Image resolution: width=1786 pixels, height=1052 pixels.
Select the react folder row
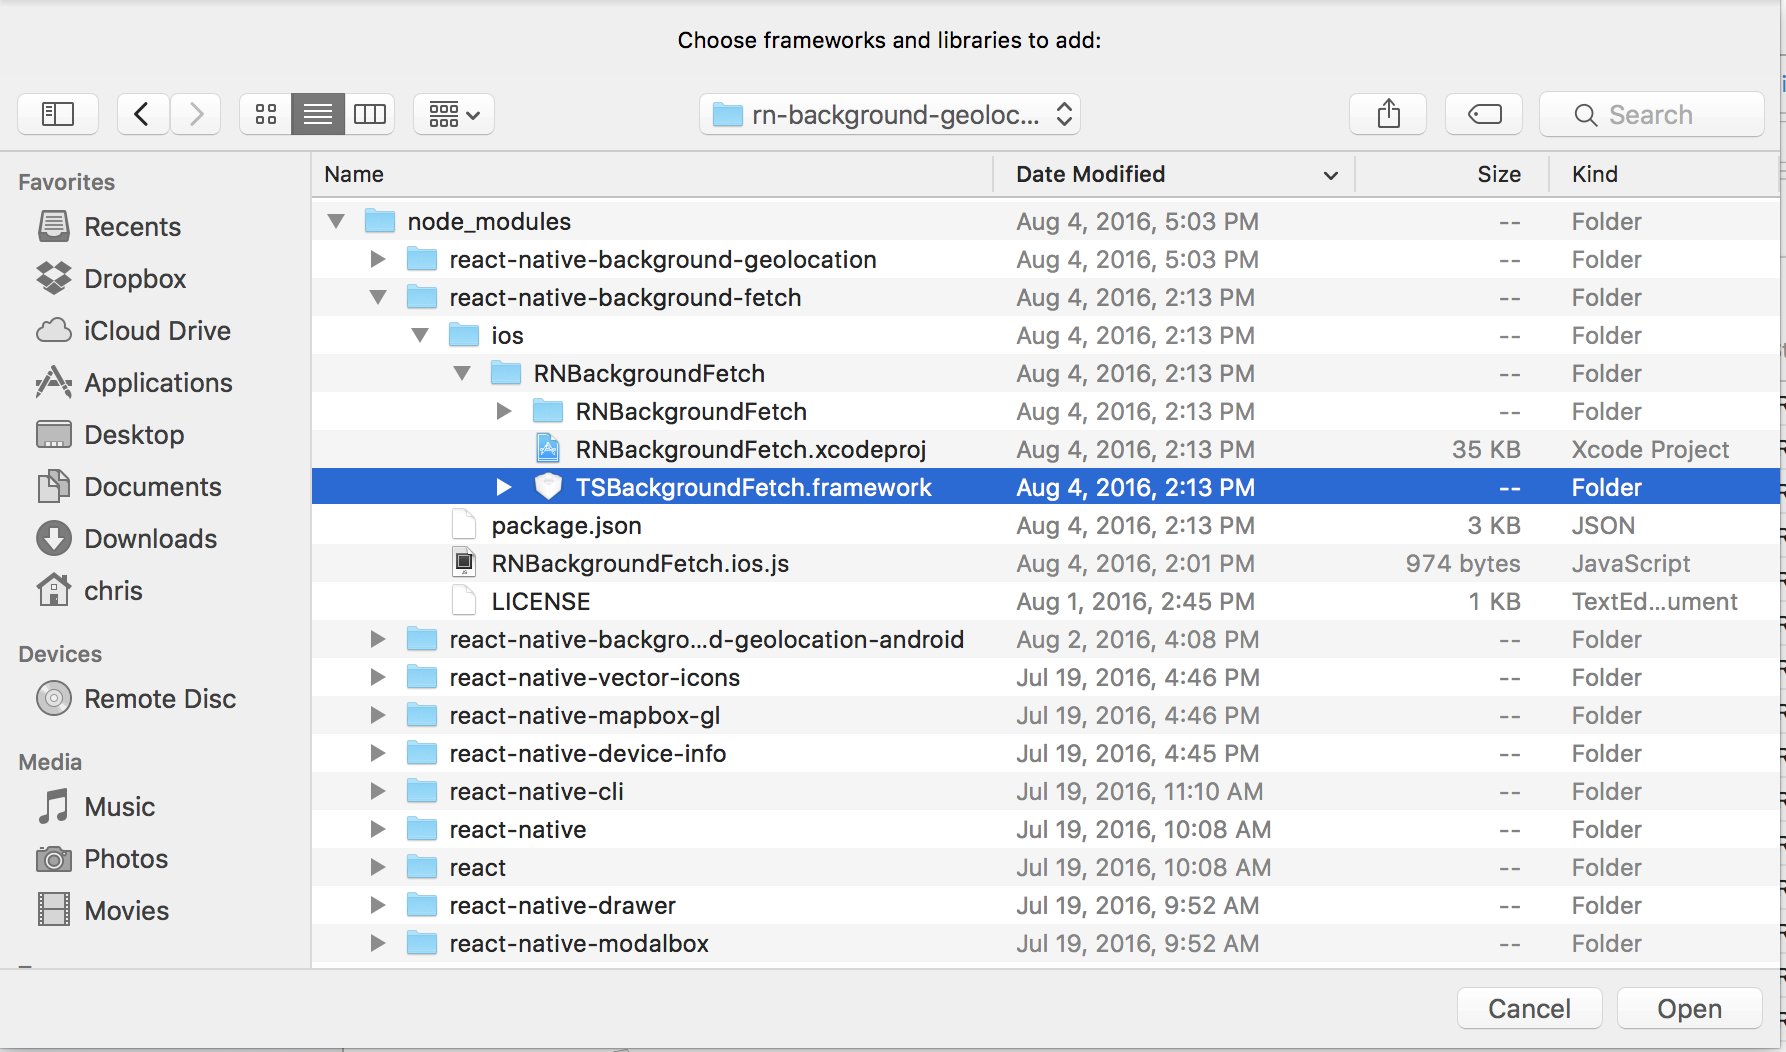pos(1045,867)
